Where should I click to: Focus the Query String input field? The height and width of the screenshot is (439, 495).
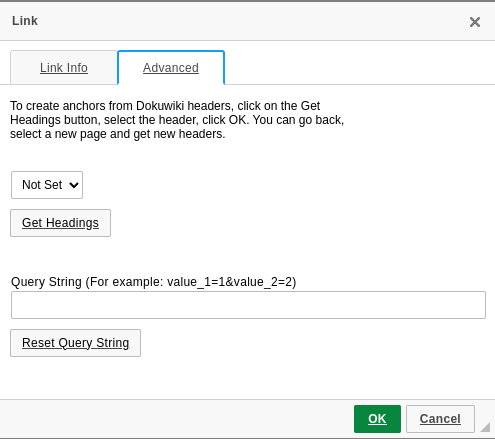coord(248,305)
